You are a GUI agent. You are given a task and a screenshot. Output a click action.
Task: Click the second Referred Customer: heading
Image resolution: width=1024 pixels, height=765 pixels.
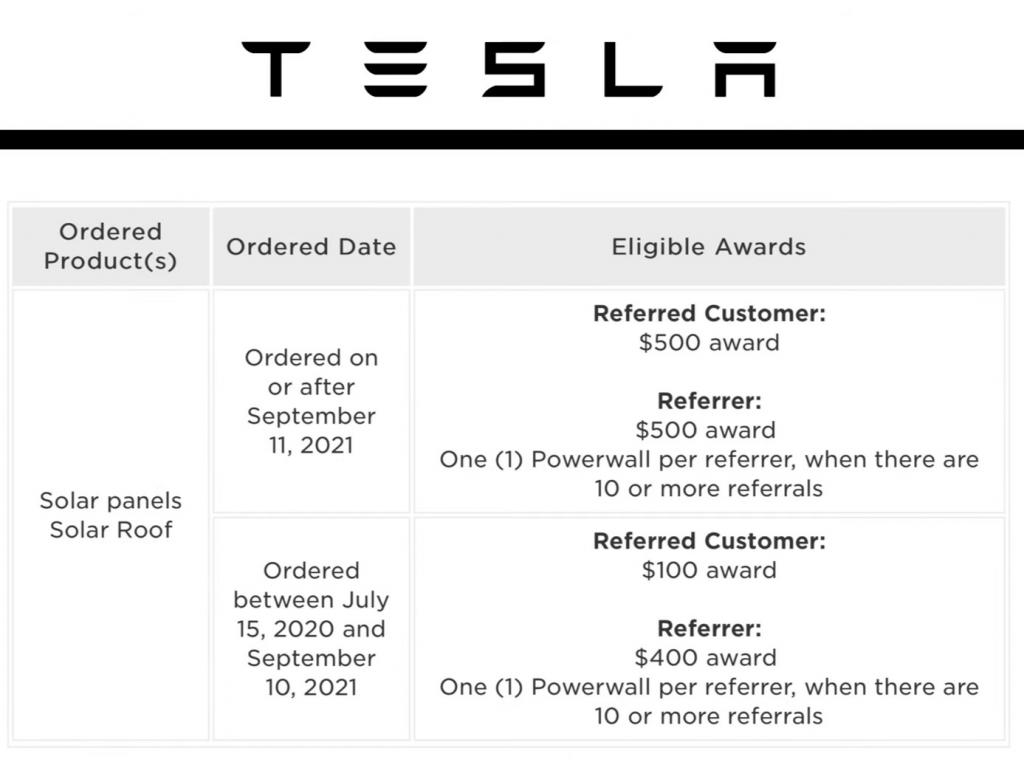click(709, 541)
